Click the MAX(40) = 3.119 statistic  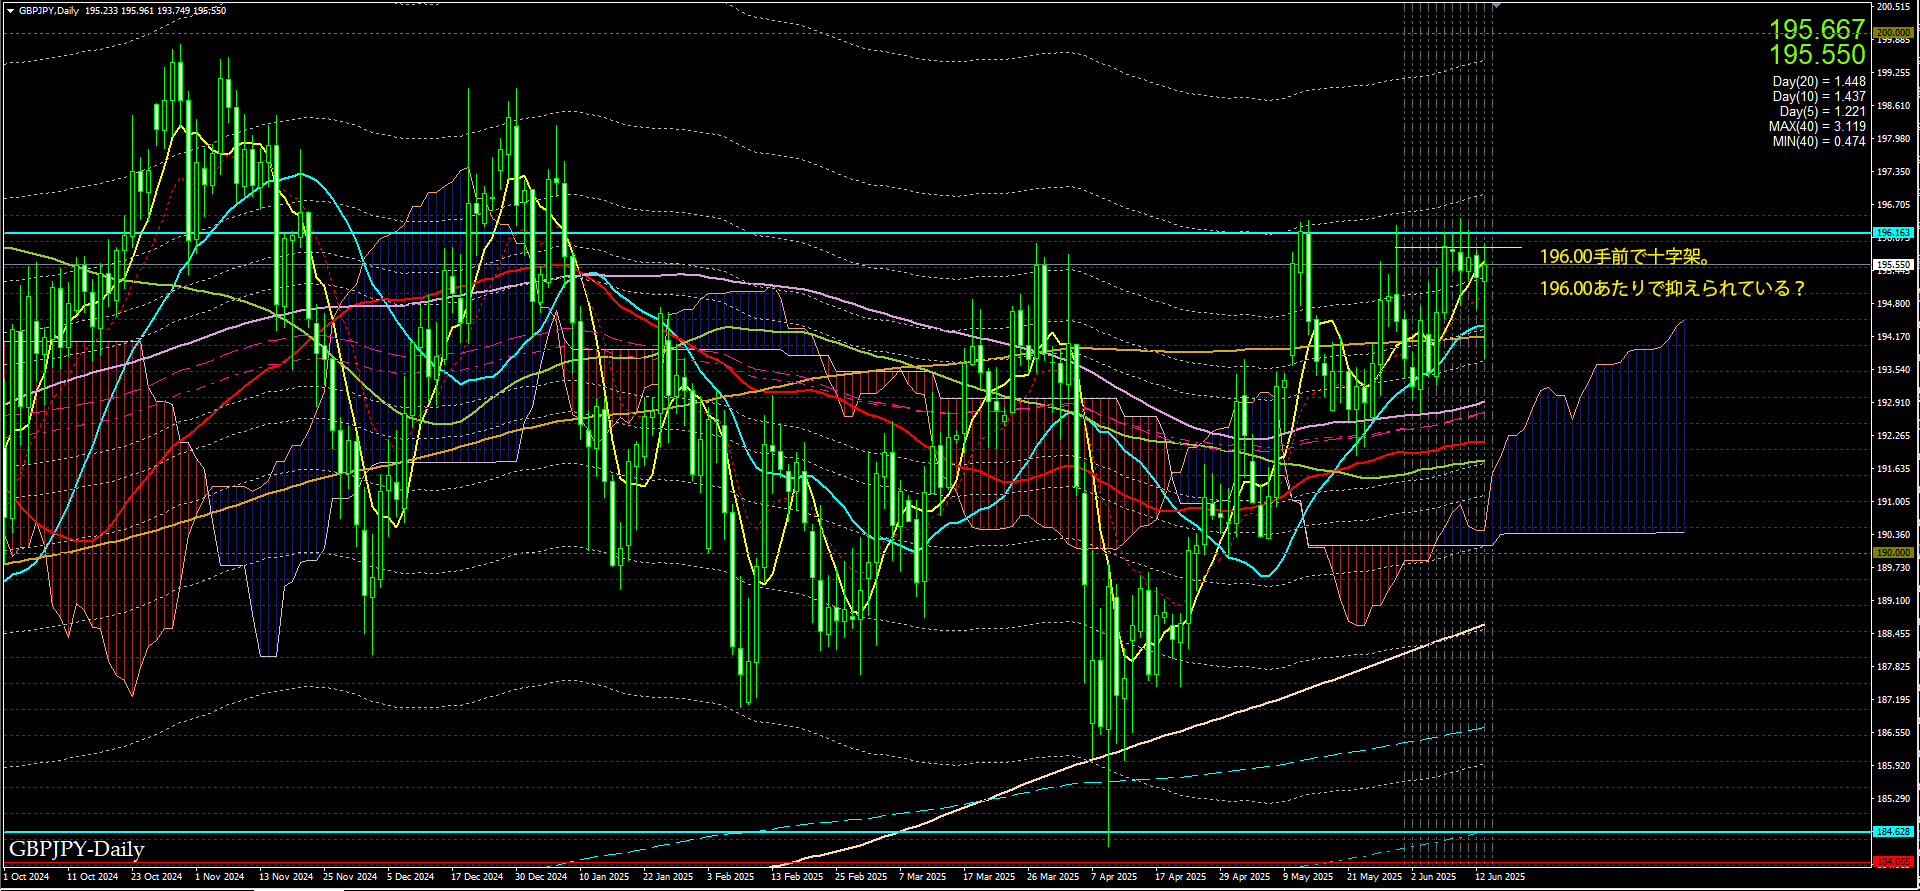click(1817, 127)
